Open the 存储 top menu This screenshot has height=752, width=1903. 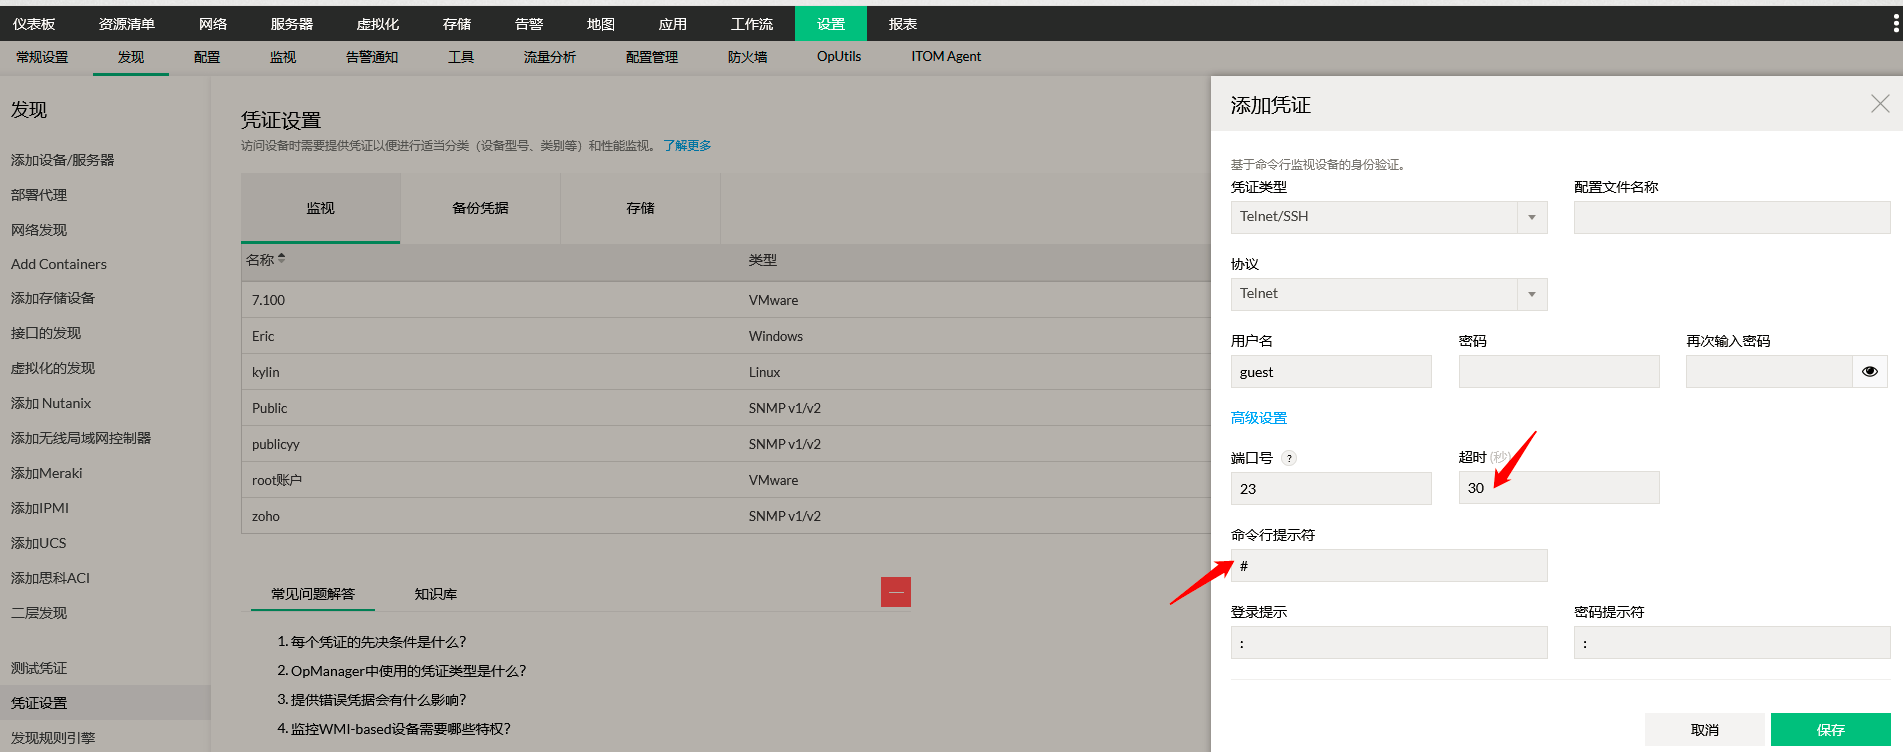pos(457,24)
